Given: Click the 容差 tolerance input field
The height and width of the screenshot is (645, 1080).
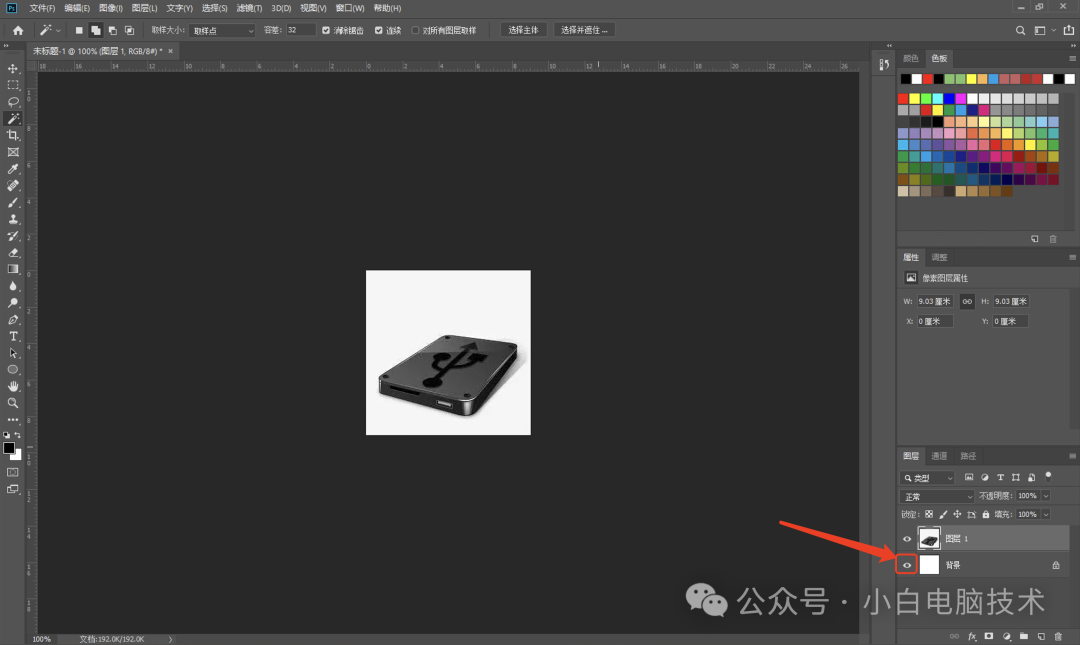Looking at the screenshot, I should click(300, 30).
